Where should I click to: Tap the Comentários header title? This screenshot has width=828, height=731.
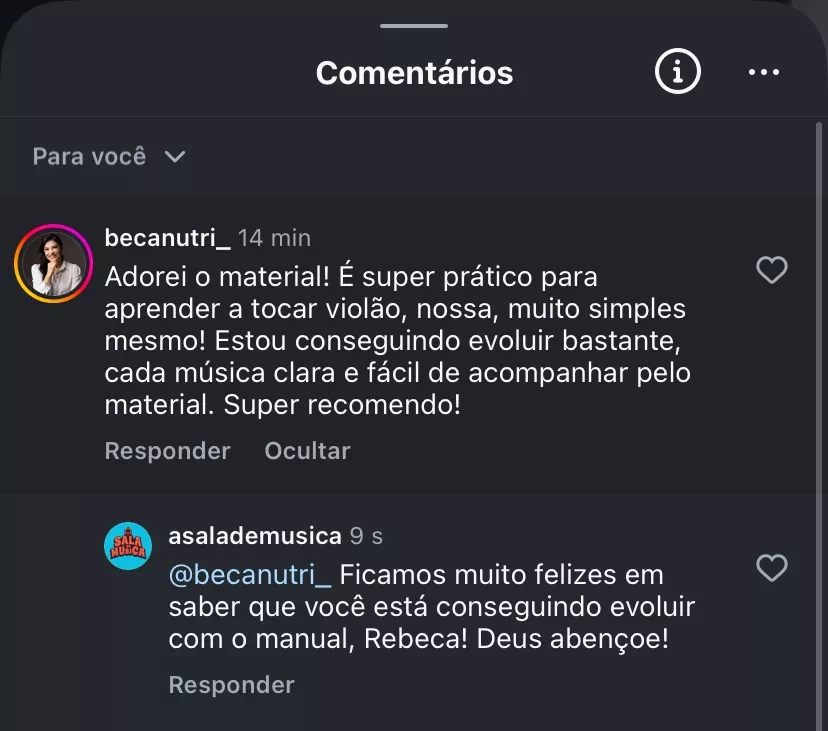[x=414, y=72]
